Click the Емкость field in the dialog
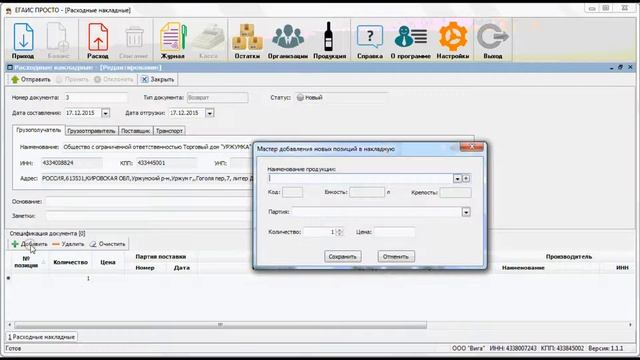The width and height of the screenshot is (640, 360). [367, 192]
